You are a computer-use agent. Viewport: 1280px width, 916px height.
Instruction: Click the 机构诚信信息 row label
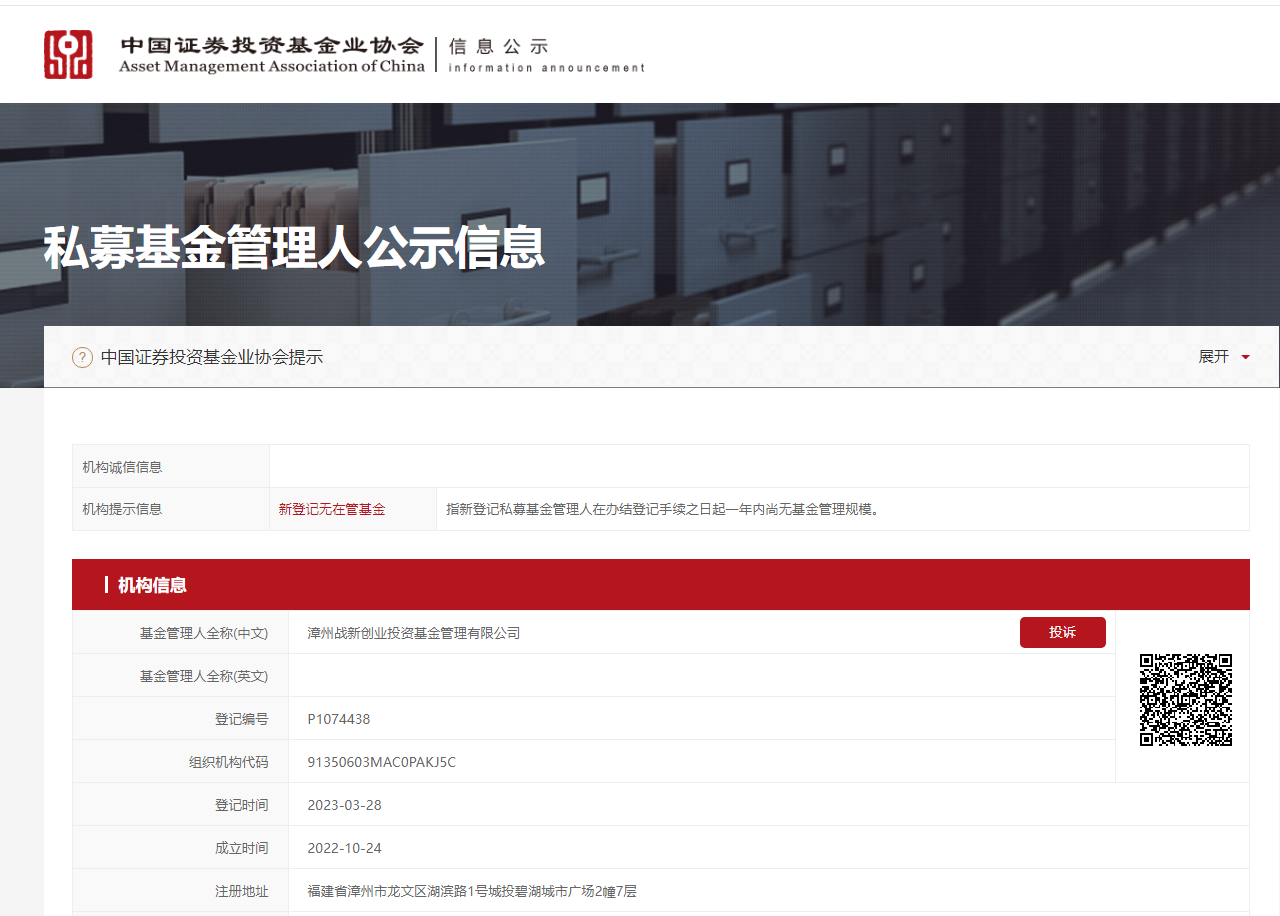tap(122, 467)
